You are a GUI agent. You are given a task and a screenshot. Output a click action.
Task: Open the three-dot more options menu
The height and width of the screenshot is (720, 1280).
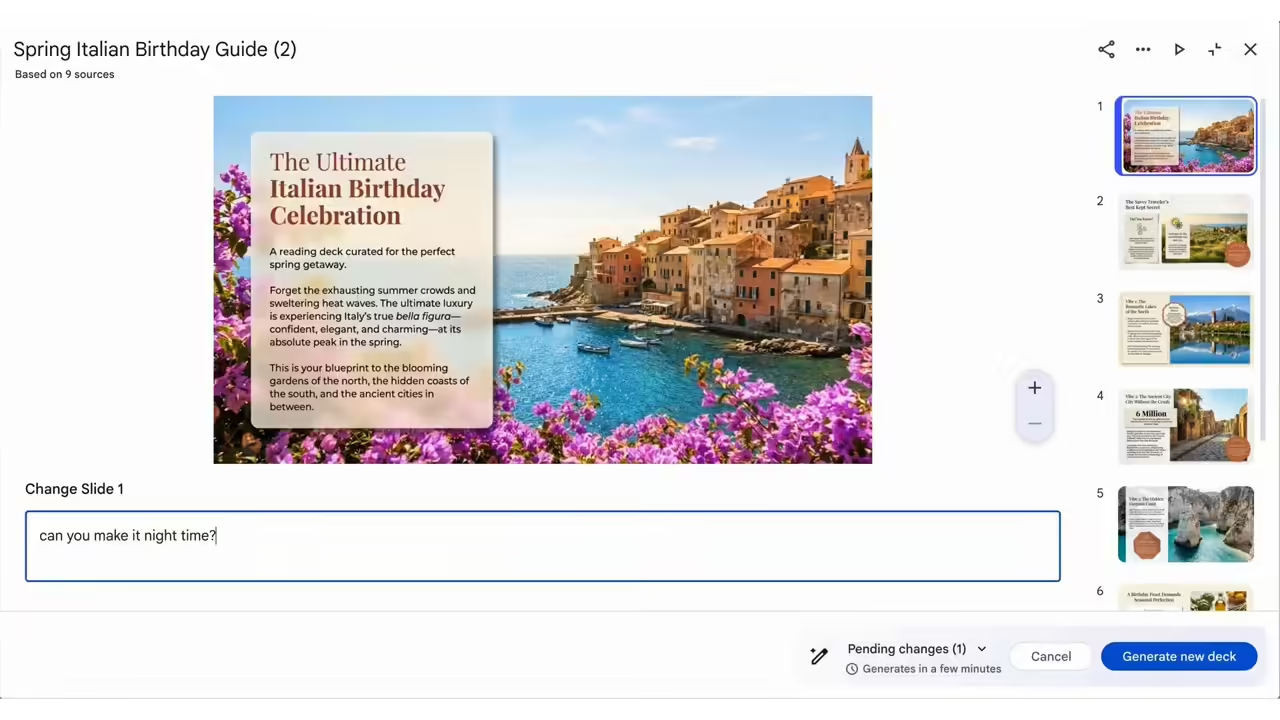click(x=1143, y=50)
